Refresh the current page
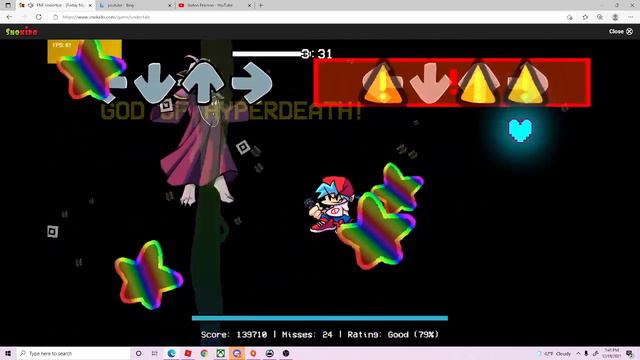 [x=38, y=17]
